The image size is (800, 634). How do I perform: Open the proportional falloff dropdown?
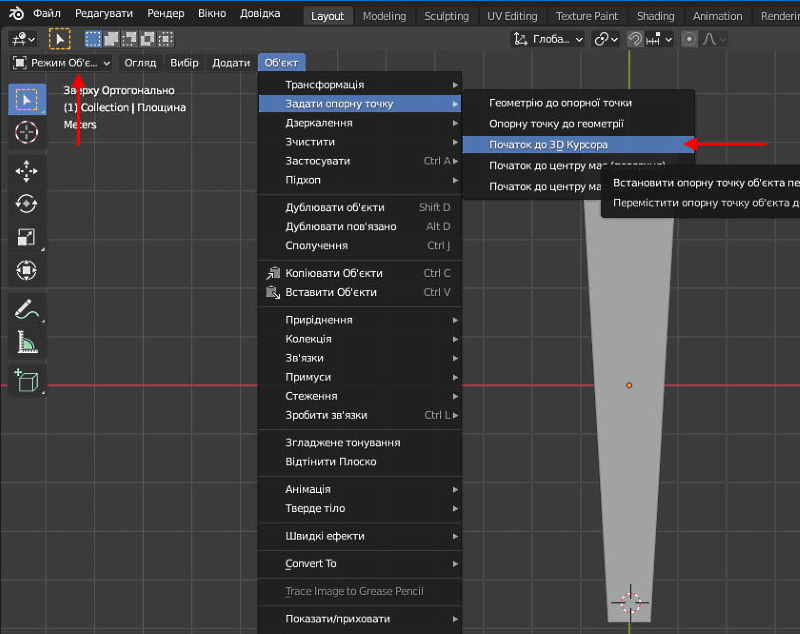(x=714, y=39)
